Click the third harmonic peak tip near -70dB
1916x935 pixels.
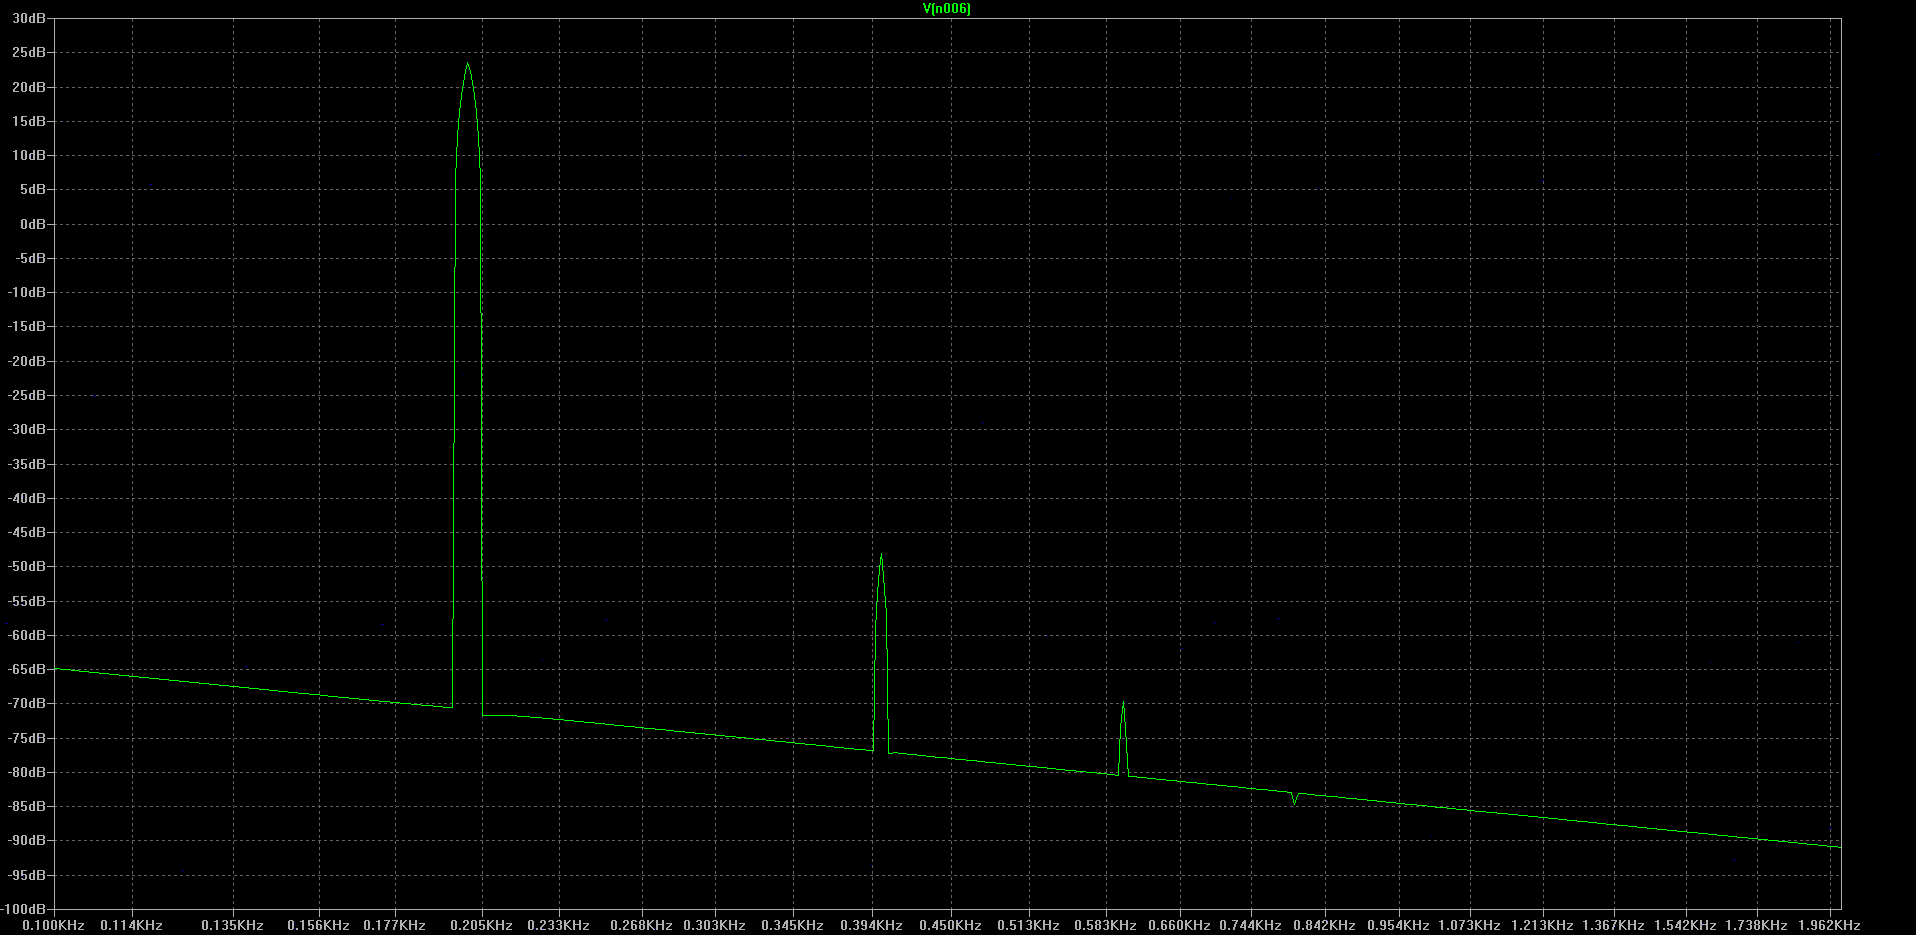click(1123, 704)
